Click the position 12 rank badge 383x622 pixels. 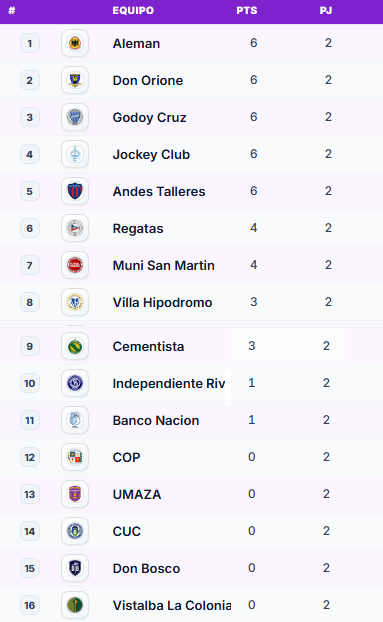tap(30, 457)
